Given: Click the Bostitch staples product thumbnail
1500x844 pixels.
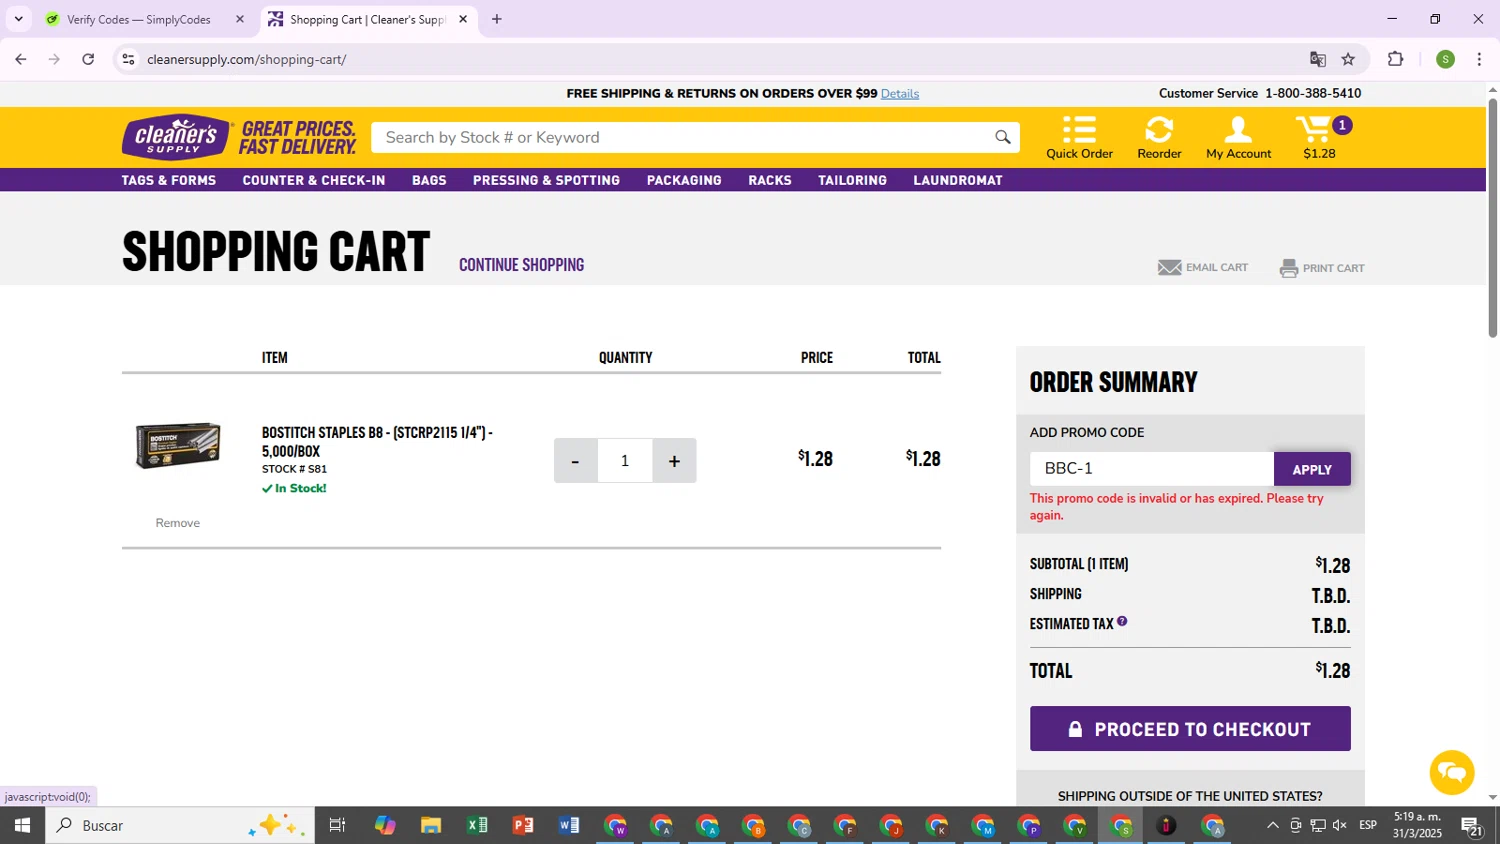Looking at the screenshot, I should [178, 446].
